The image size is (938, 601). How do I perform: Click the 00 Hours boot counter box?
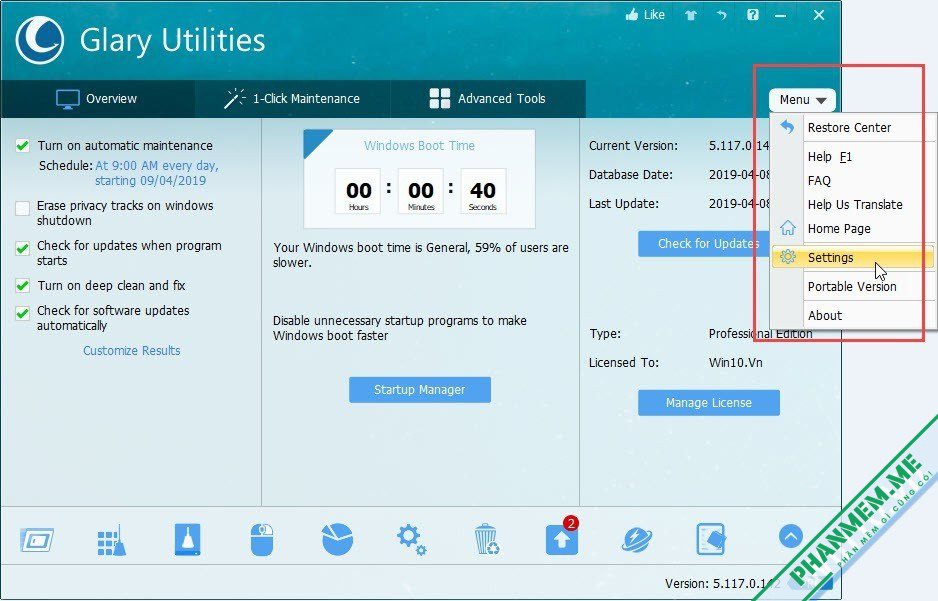(x=358, y=191)
